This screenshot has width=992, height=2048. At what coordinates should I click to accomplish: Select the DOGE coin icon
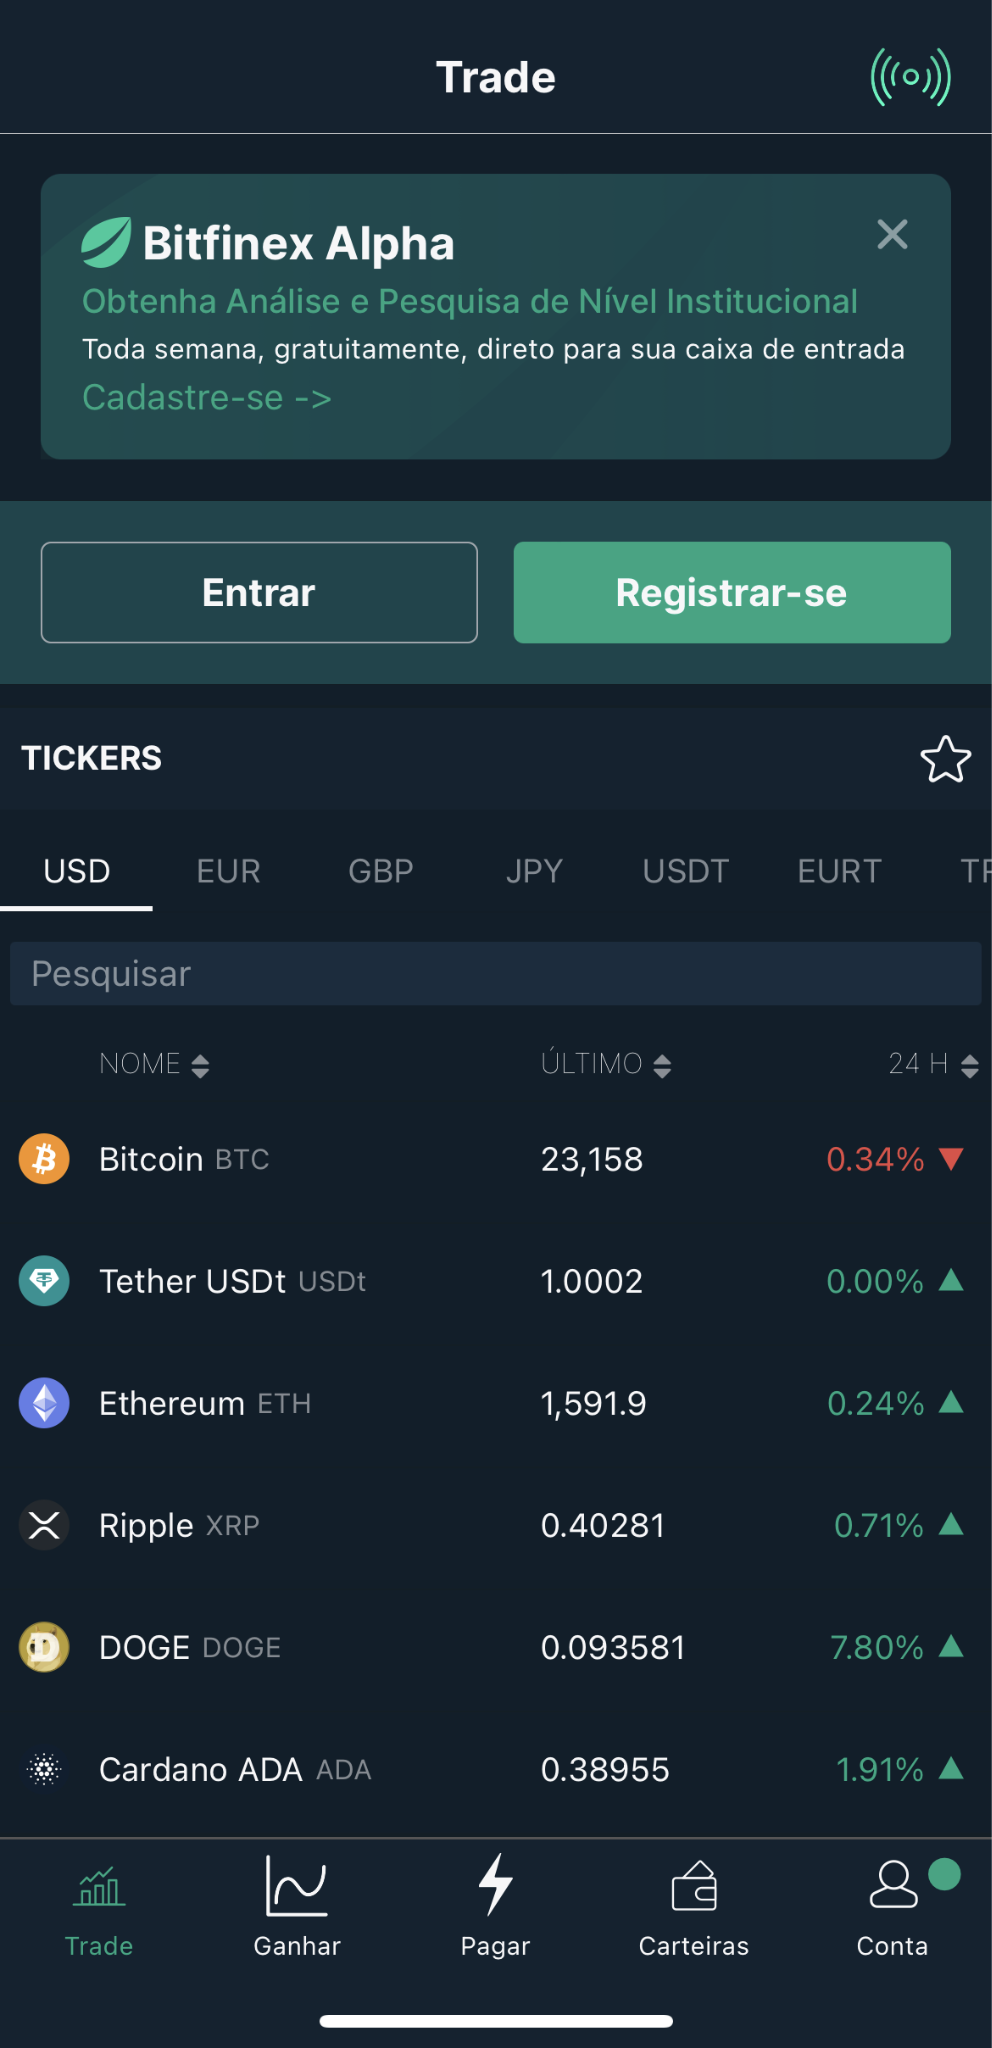tap(44, 1647)
